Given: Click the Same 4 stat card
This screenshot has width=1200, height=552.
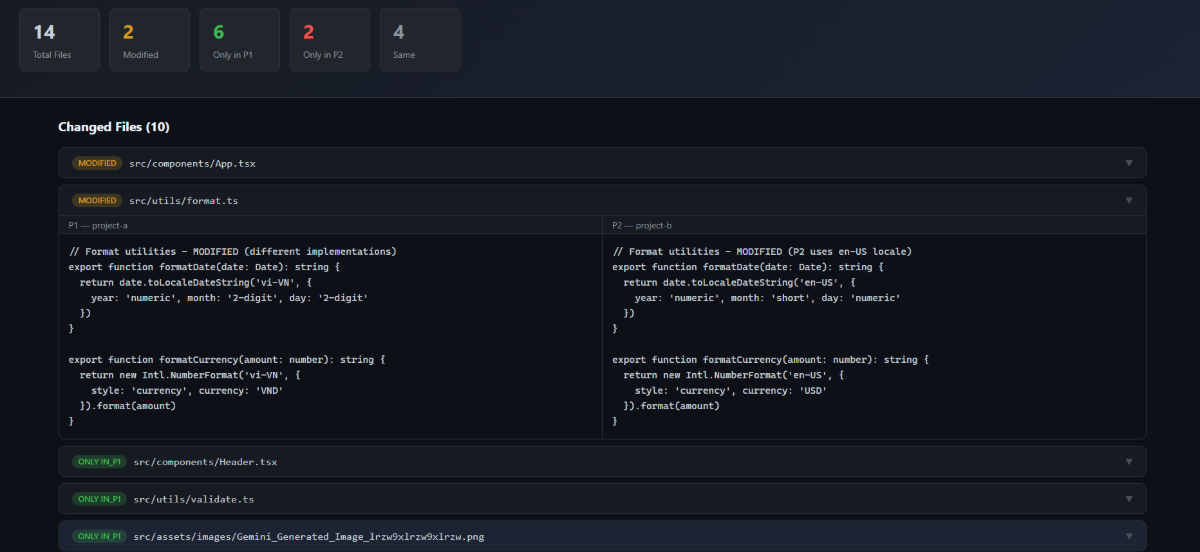Looking at the screenshot, I should point(420,40).
